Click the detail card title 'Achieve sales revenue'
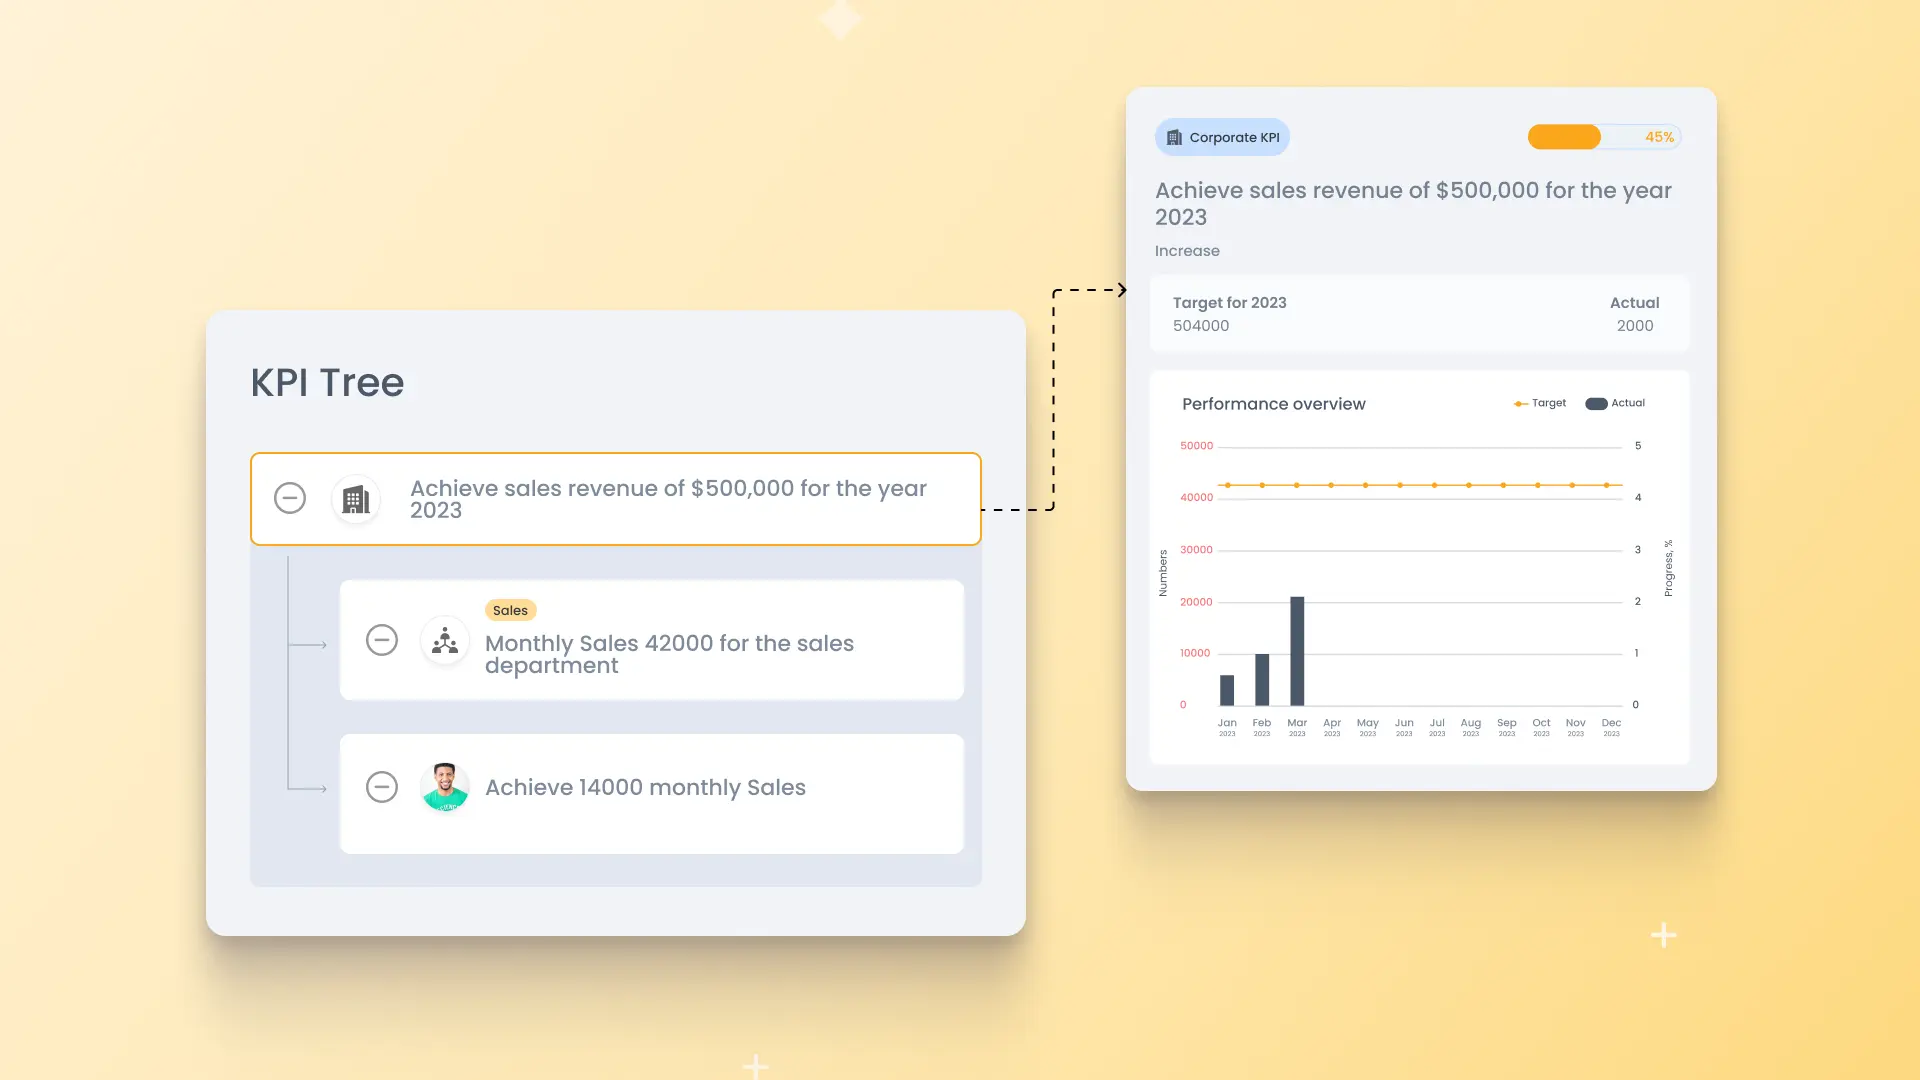Viewport: 1920px width, 1080px height. click(1413, 203)
